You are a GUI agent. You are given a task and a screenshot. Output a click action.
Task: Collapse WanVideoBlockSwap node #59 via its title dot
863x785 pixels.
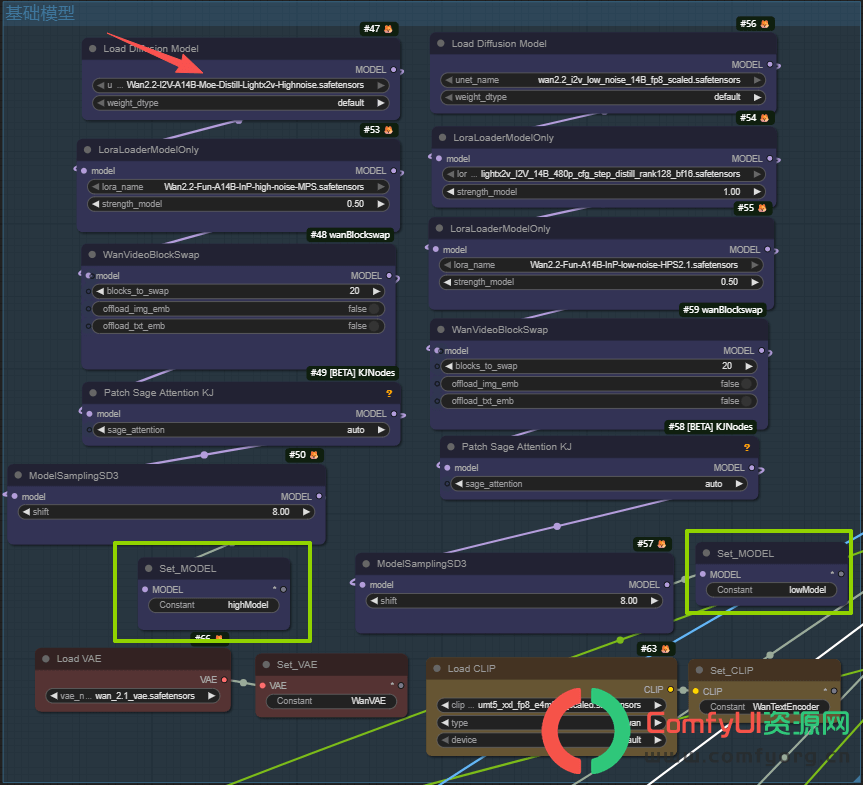pos(441,329)
